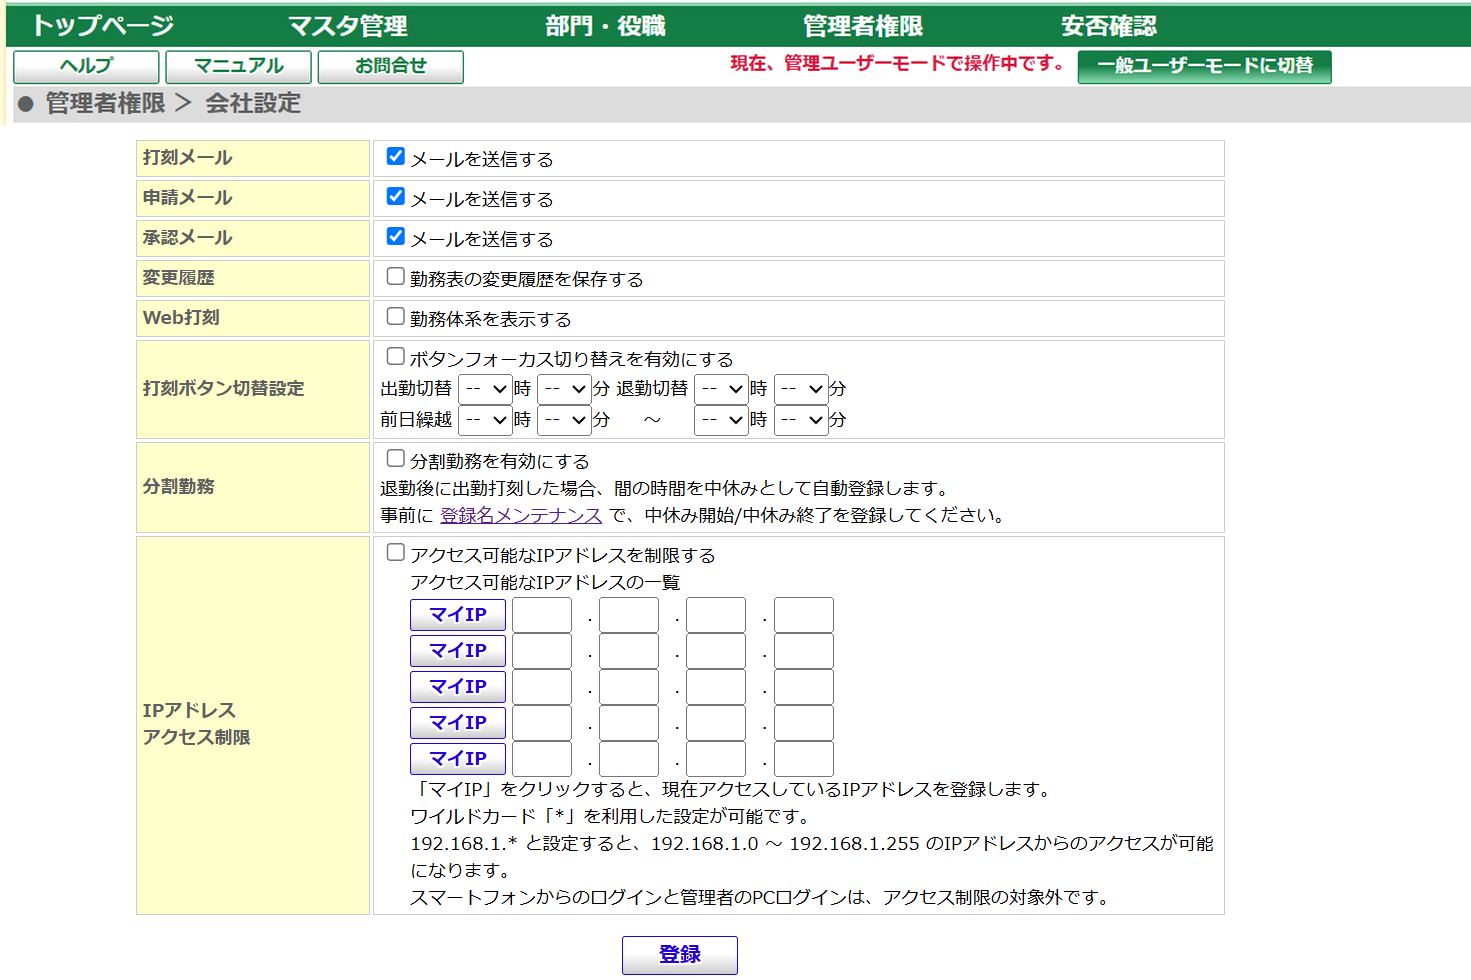
Task: Open the 部門・役職 menu
Action: click(x=605, y=26)
